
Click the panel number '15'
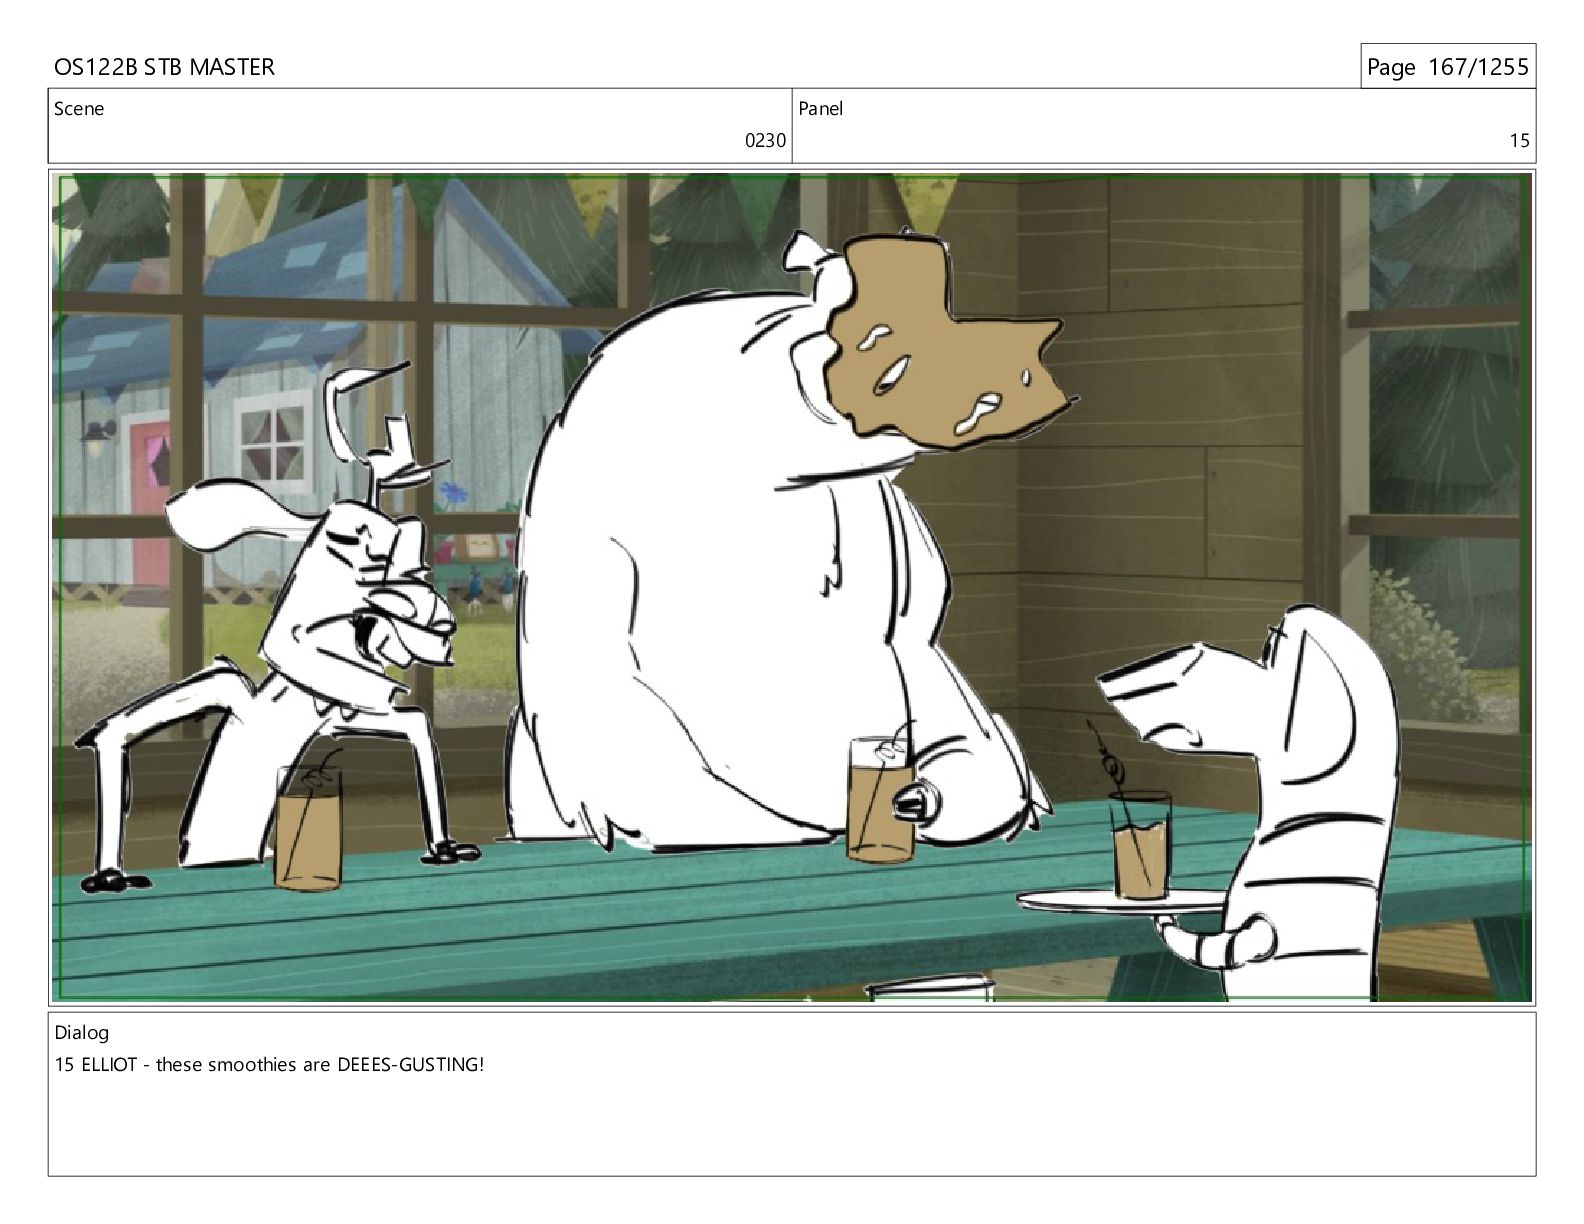click(1519, 141)
